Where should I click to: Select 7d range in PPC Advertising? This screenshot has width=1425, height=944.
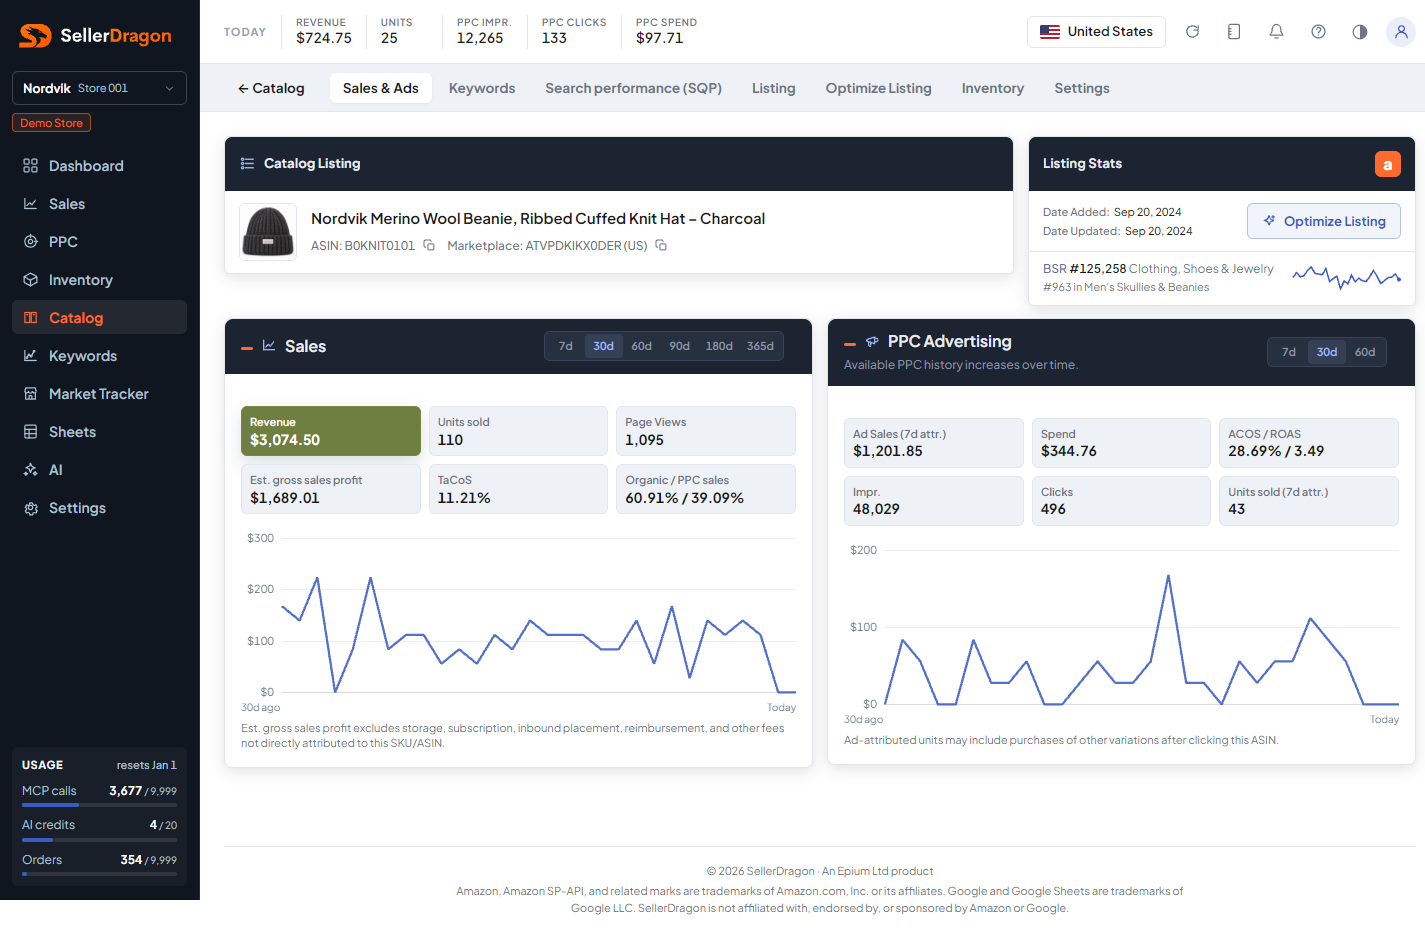[x=1289, y=352]
